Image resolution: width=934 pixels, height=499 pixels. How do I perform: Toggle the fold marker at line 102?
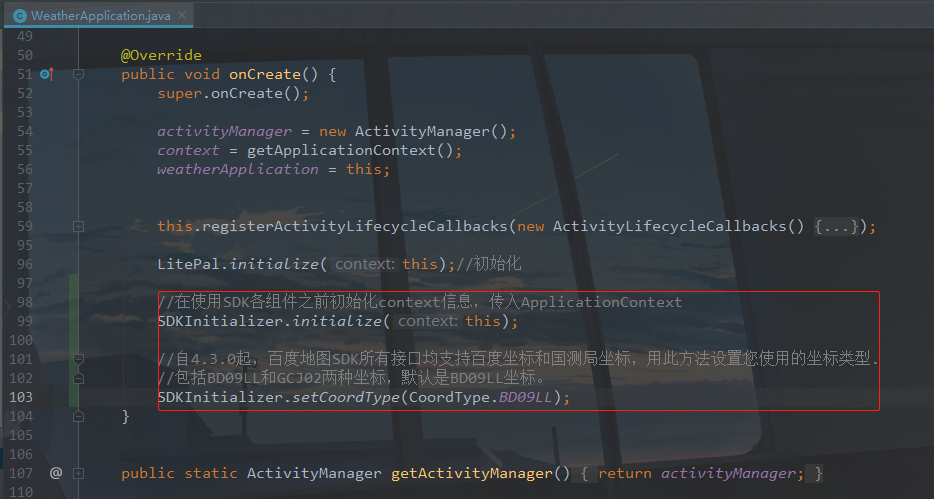coord(78,378)
